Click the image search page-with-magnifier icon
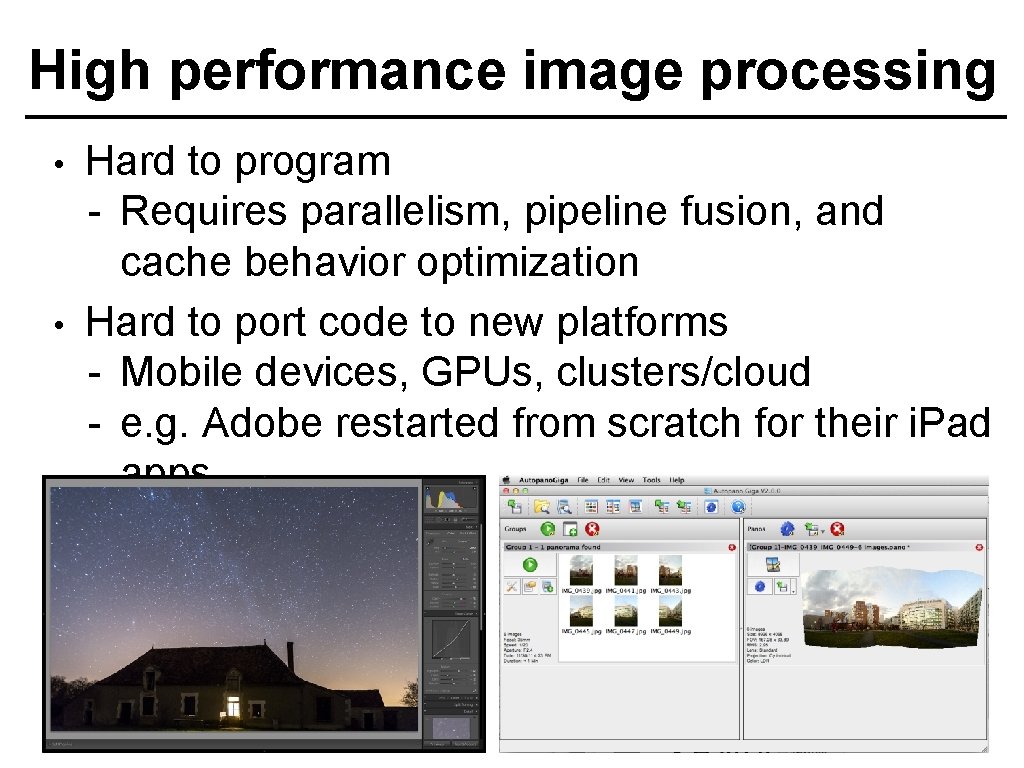 click(x=564, y=507)
